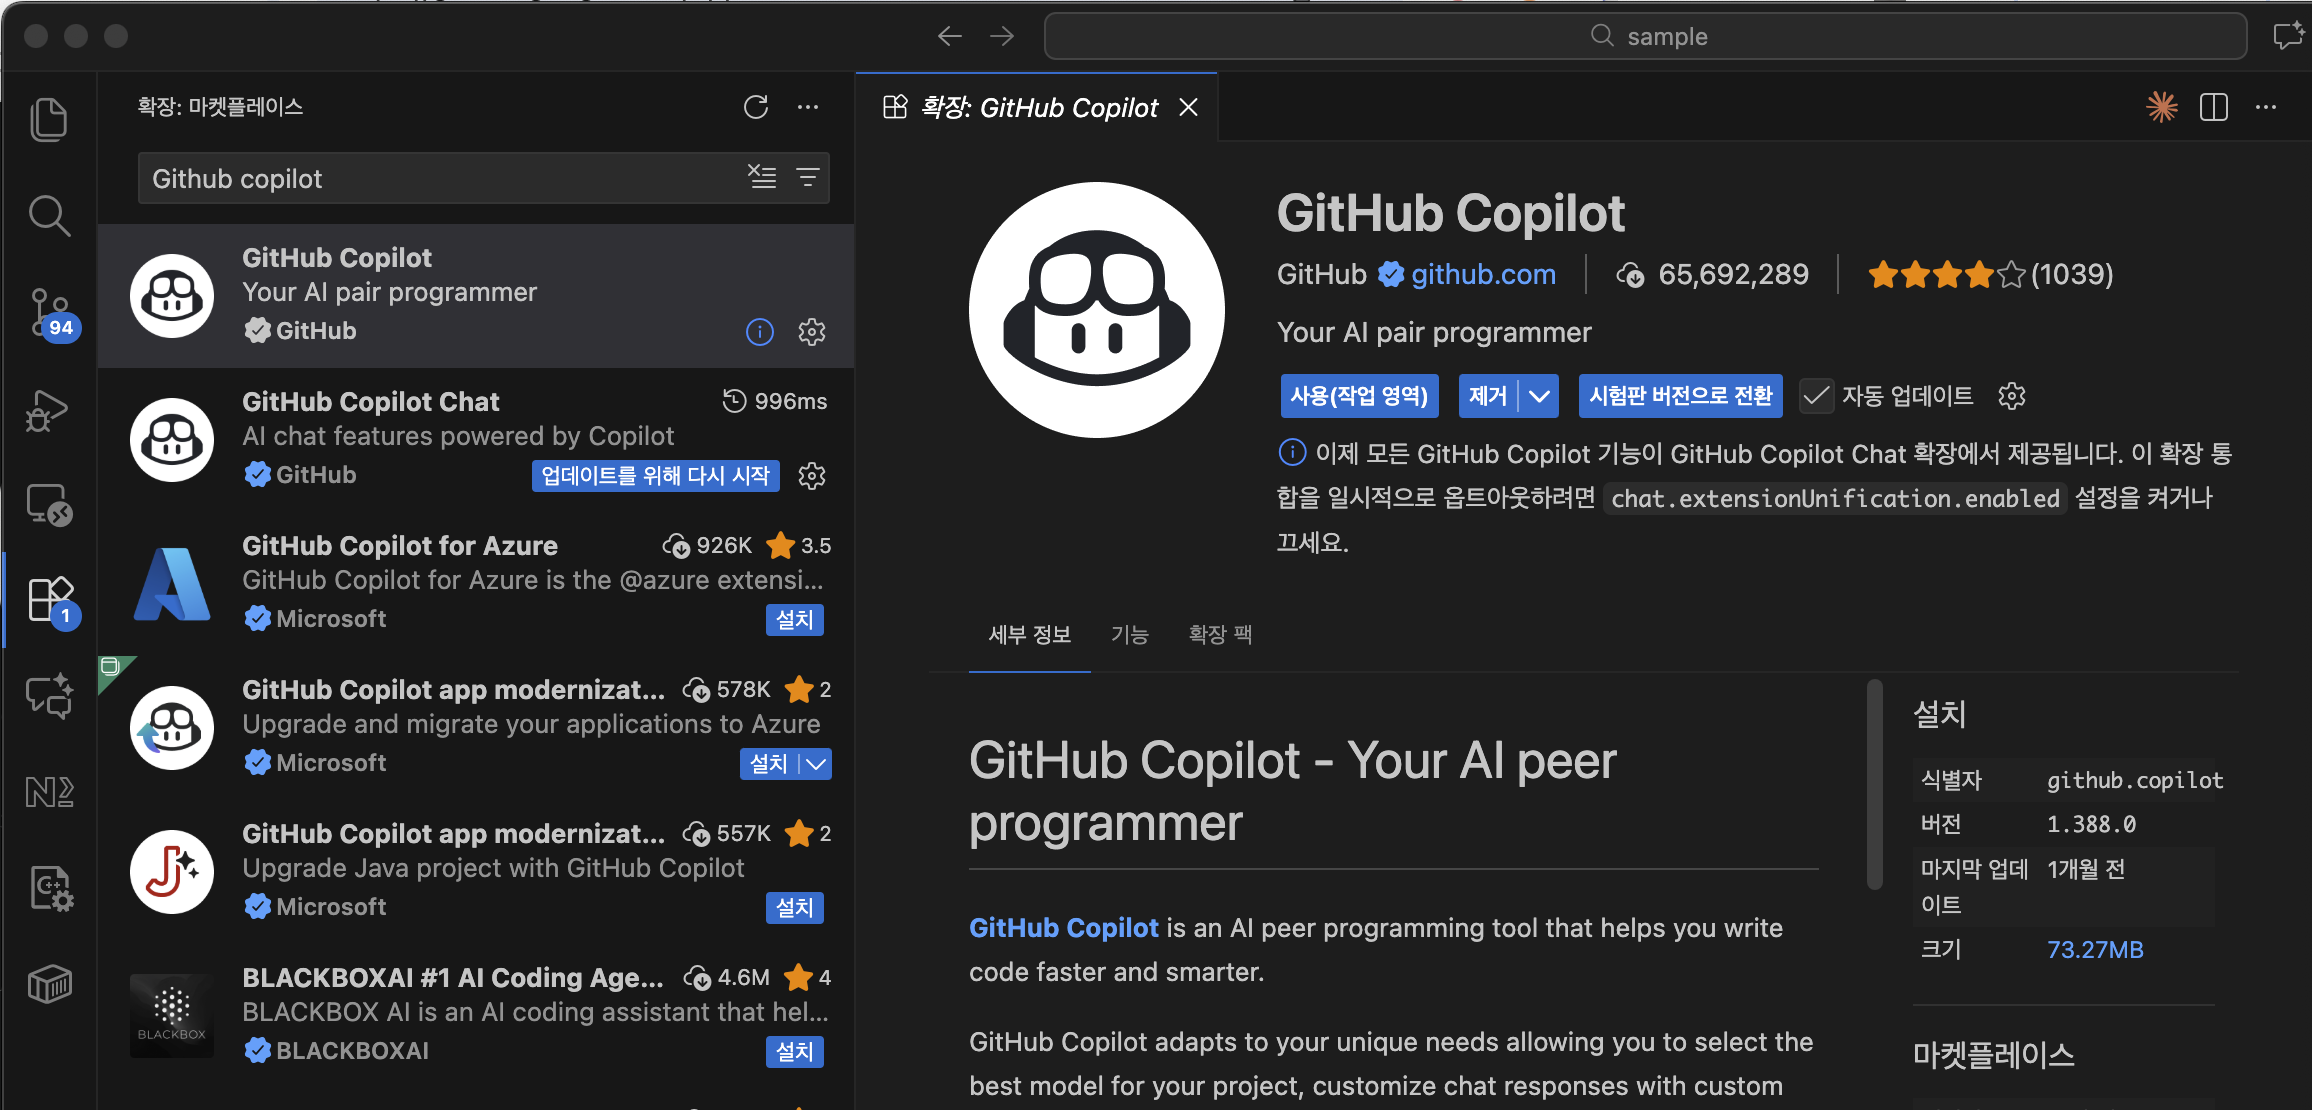Screen dimensions: 2312x1110
Task: Open the extension filter options icon
Action: (807, 177)
